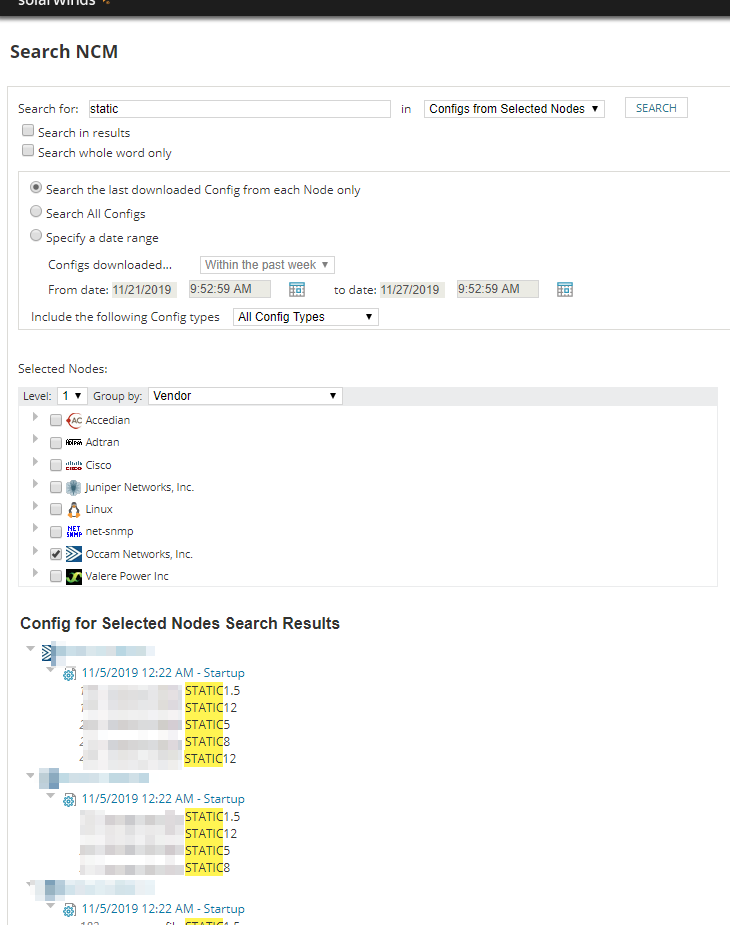Uncheck the Occam Networks, Inc. checkbox
The width and height of the screenshot is (730, 925).
[x=56, y=554]
